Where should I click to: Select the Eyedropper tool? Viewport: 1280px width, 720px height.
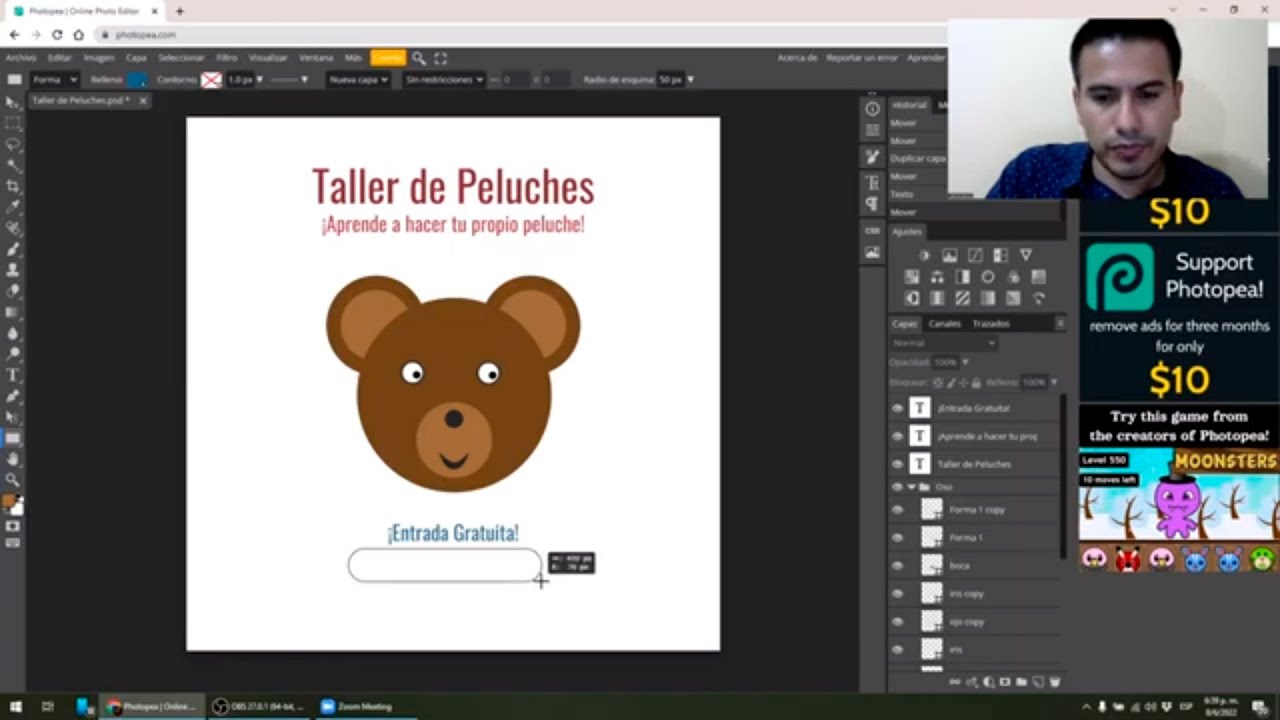click(x=13, y=207)
